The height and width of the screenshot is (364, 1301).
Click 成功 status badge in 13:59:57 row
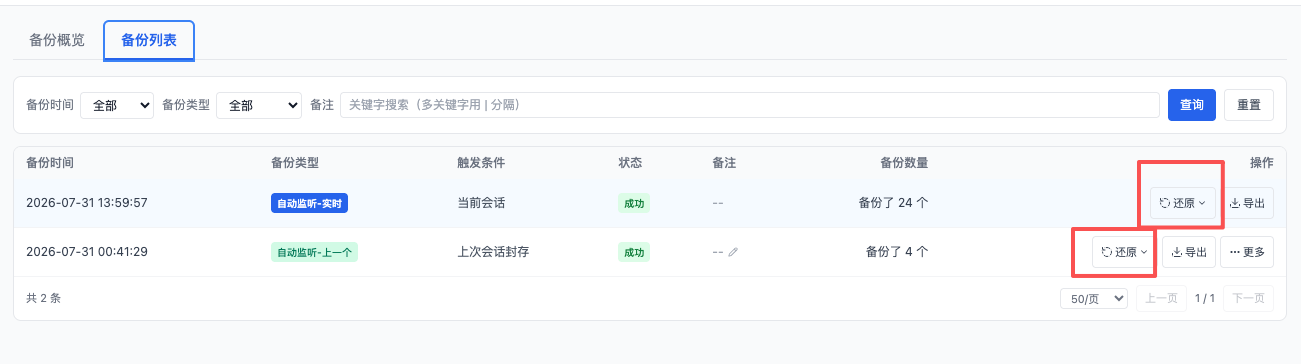(x=634, y=203)
